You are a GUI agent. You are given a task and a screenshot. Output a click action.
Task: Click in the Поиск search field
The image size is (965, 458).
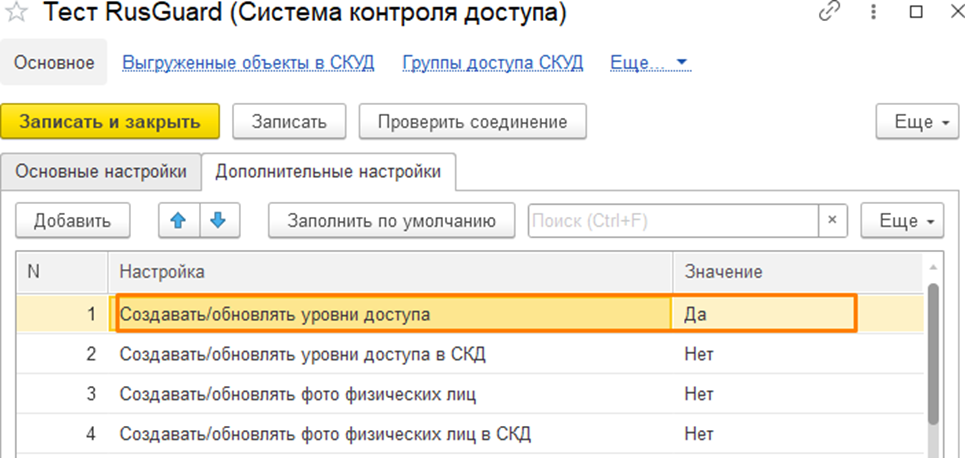pyautogui.click(x=672, y=220)
